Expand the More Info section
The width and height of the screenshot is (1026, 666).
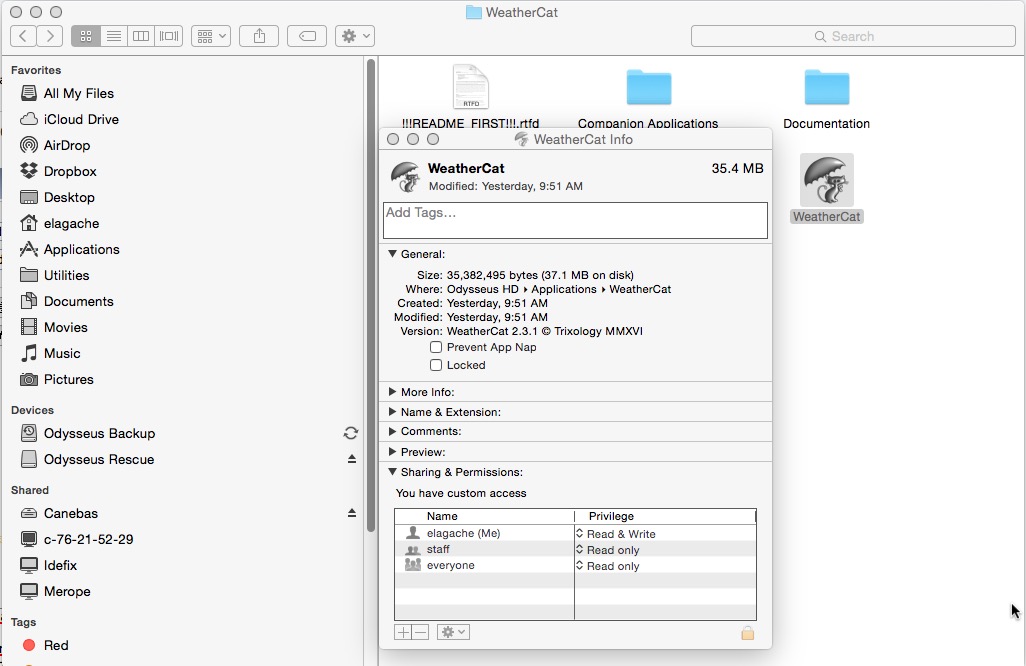pos(393,392)
